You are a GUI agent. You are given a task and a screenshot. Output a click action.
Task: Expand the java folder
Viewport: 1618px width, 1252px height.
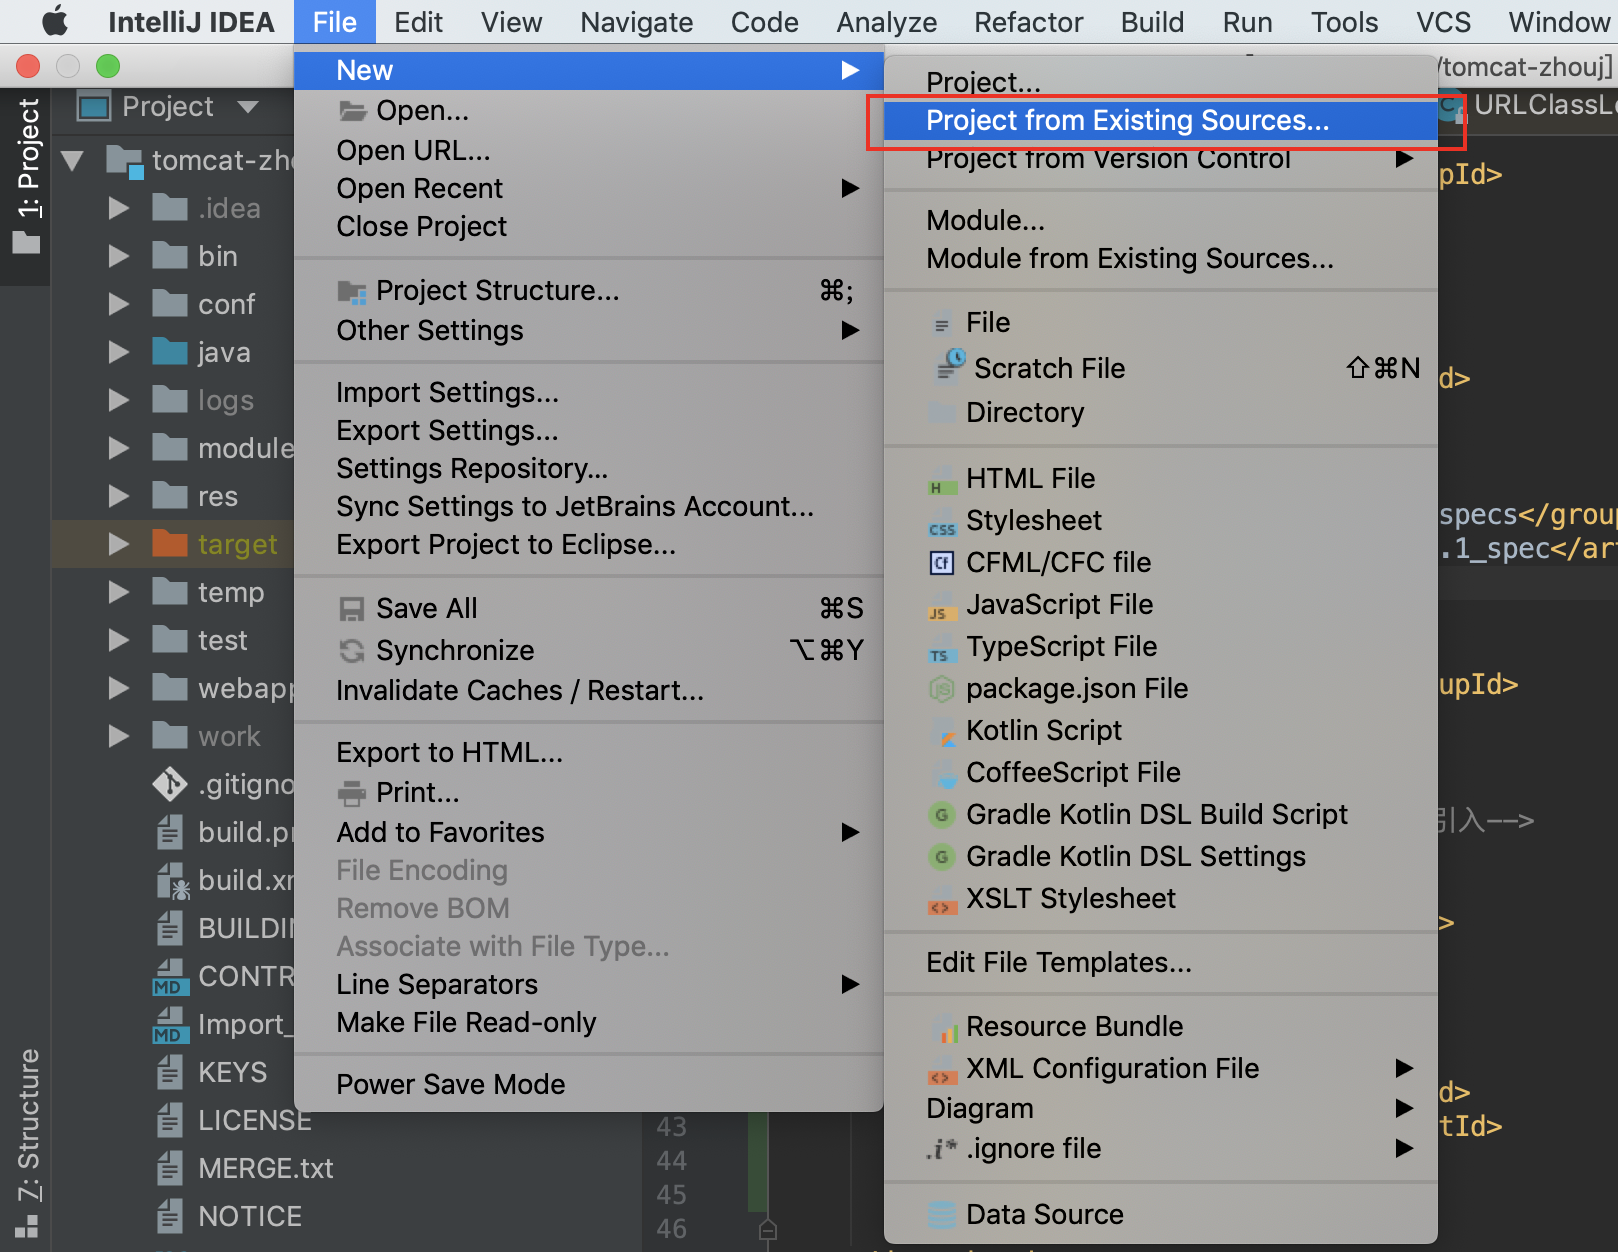(119, 352)
